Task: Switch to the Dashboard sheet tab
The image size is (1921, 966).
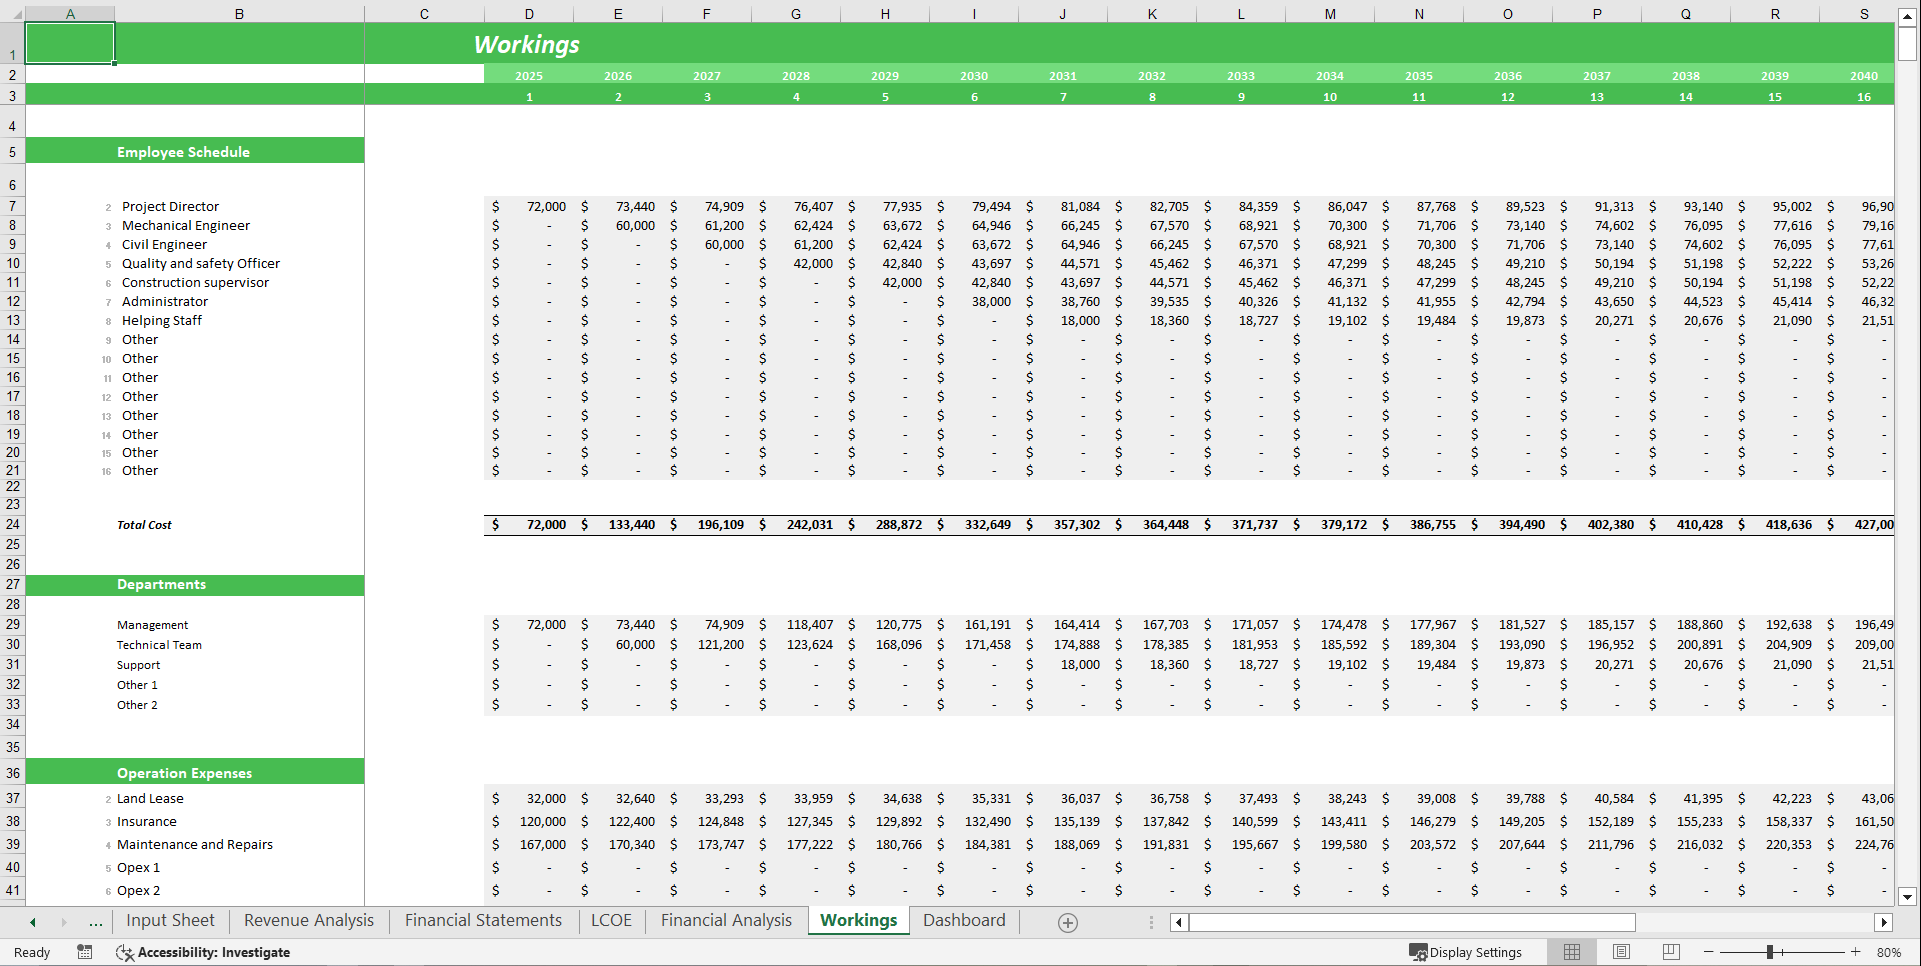Action: (963, 920)
